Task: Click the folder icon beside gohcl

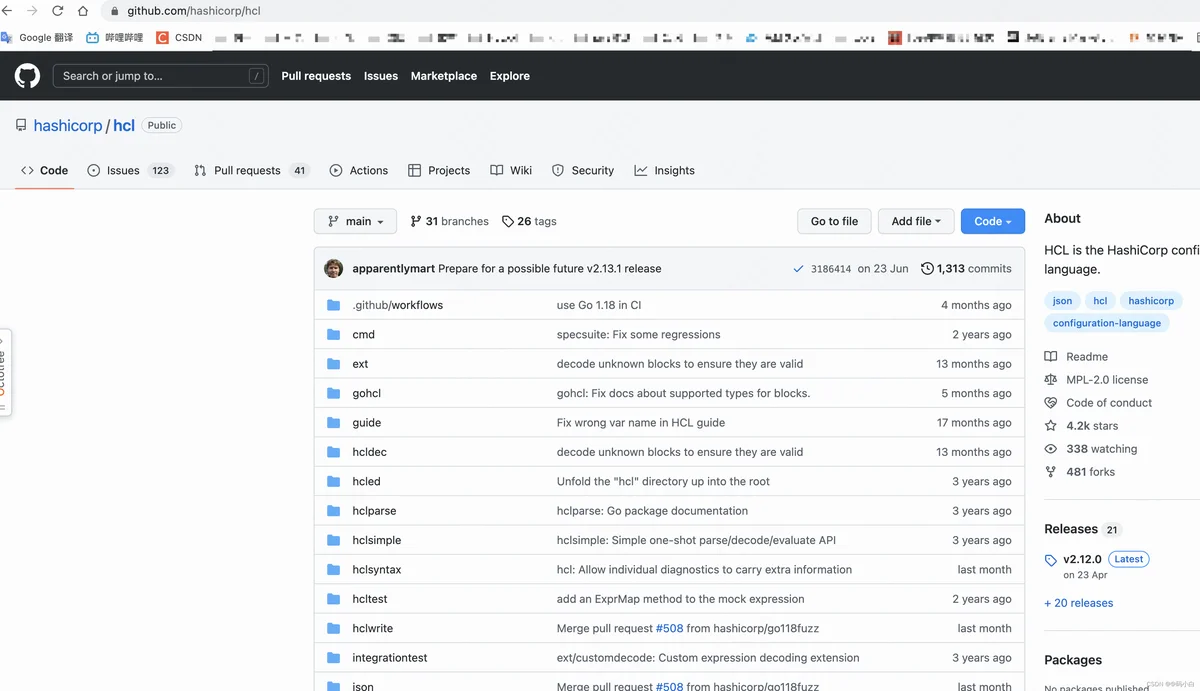Action: tap(334, 393)
